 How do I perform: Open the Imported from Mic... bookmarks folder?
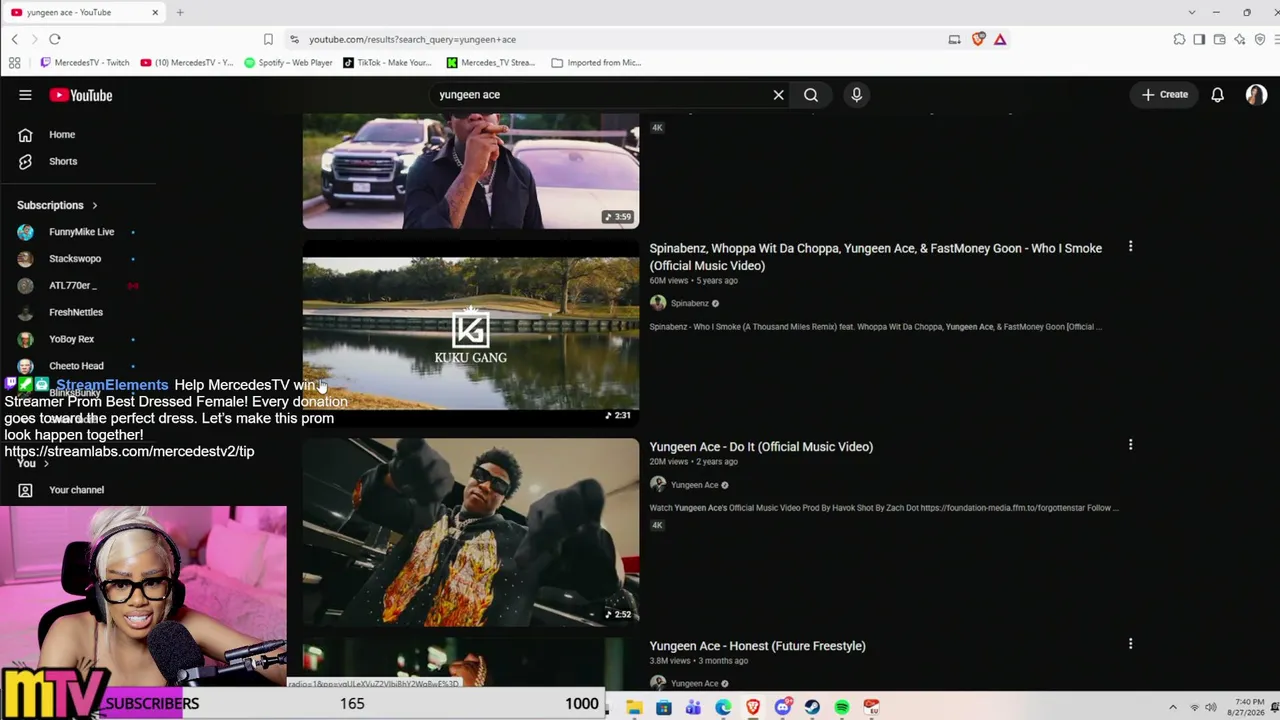(x=596, y=62)
